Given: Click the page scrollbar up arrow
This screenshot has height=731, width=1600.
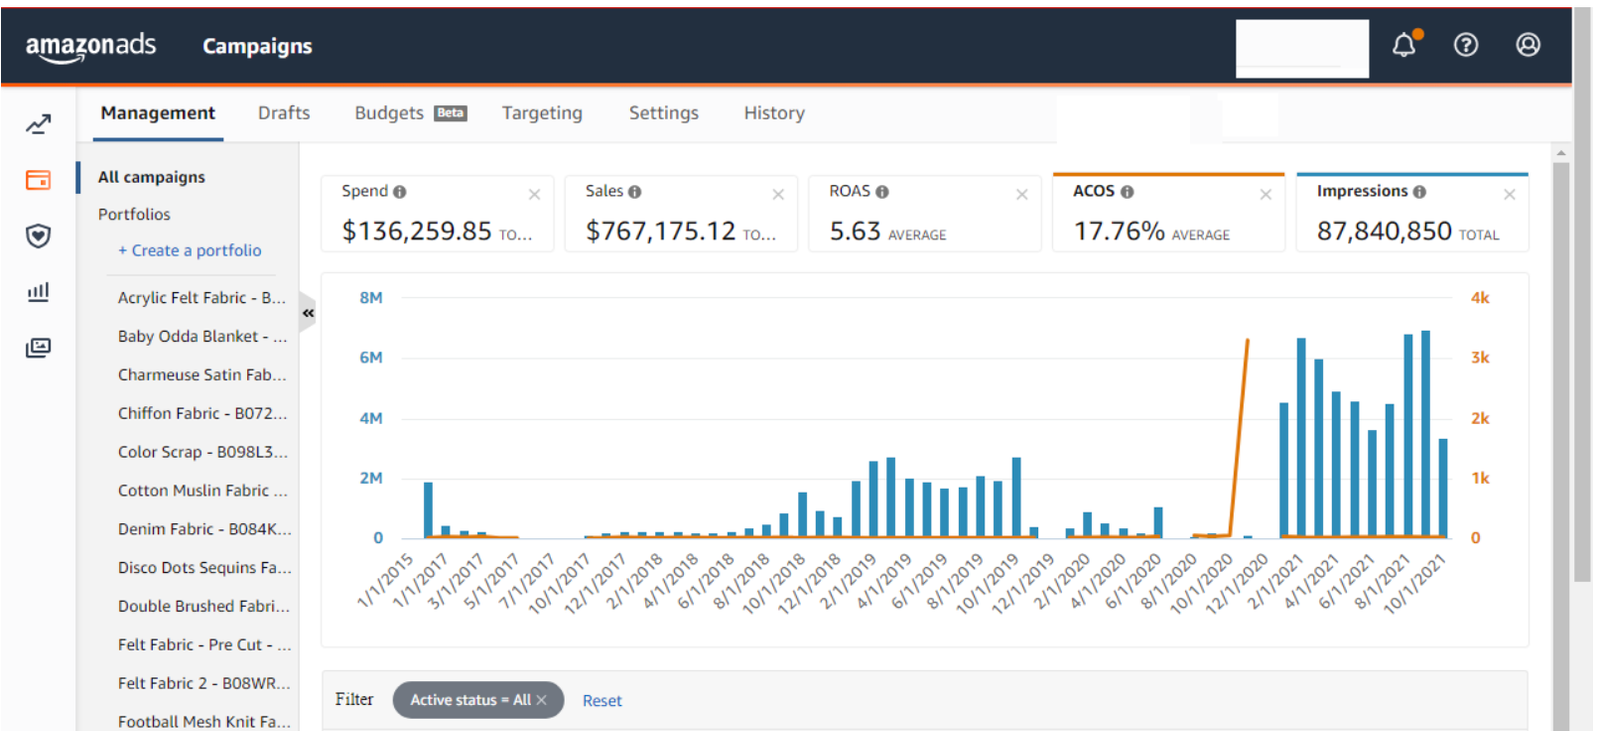Looking at the screenshot, I should pos(1561,153).
